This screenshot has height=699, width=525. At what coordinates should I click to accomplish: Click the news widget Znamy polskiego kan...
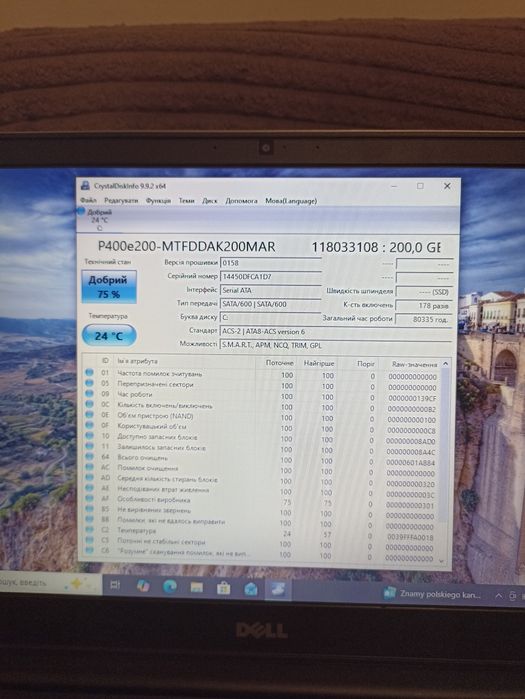coord(433,594)
